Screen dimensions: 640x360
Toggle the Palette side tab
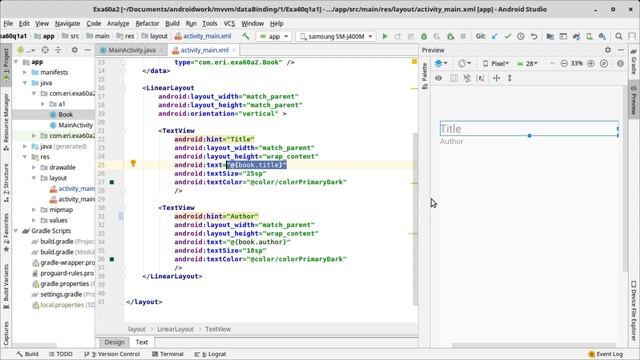click(x=424, y=76)
